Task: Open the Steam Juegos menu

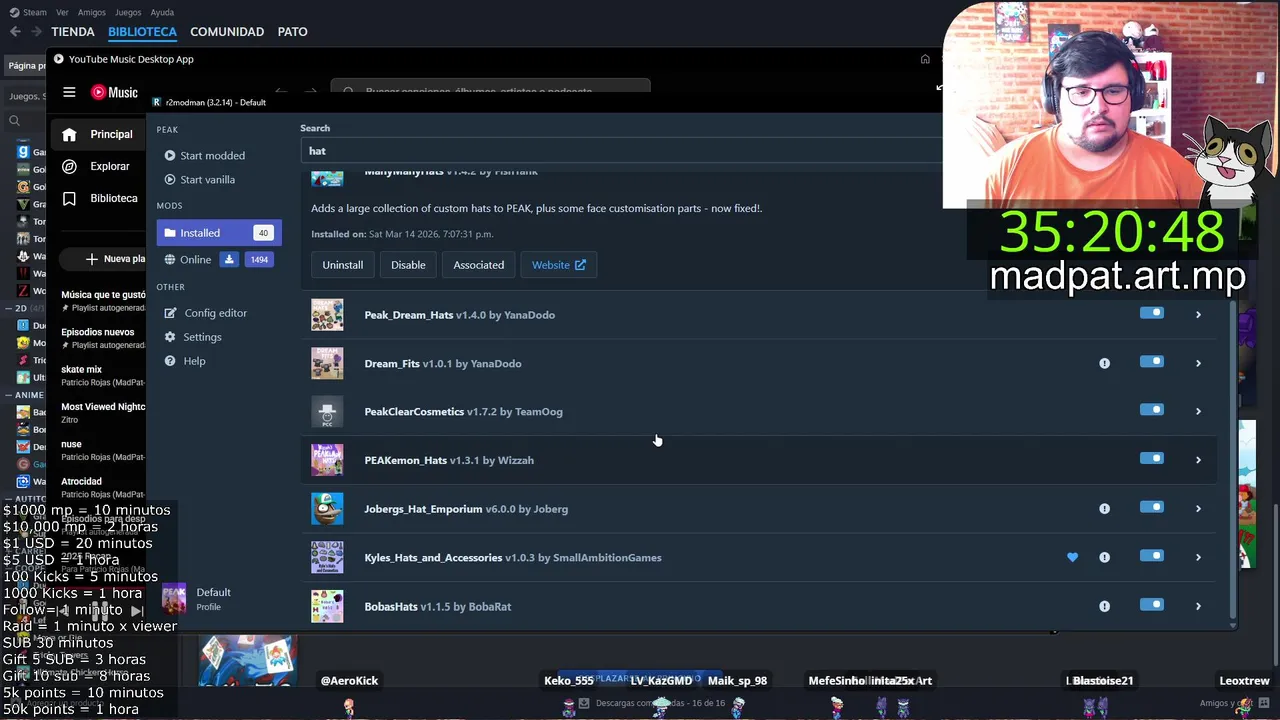Action: point(128,12)
